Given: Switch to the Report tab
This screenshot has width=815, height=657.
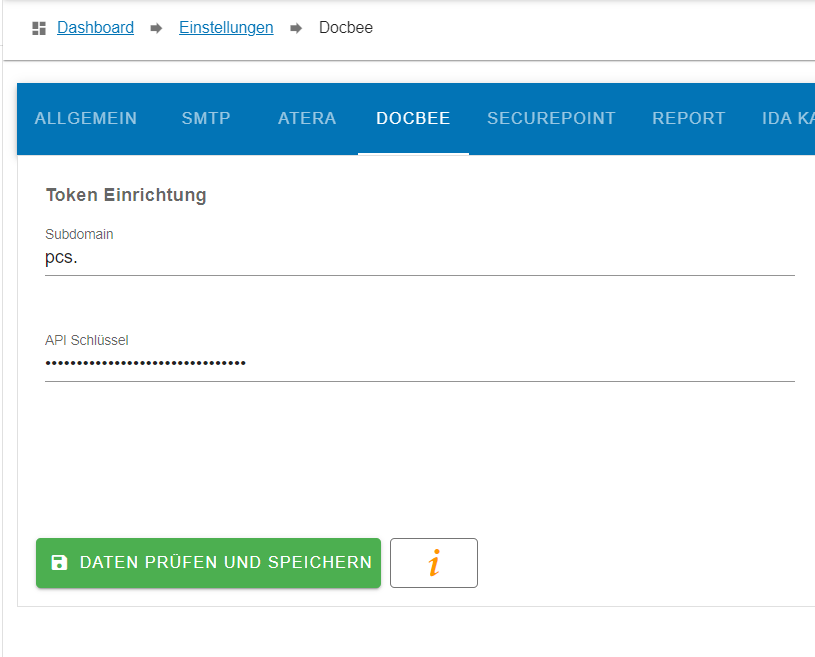Looking at the screenshot, I should tap(689, 119).
